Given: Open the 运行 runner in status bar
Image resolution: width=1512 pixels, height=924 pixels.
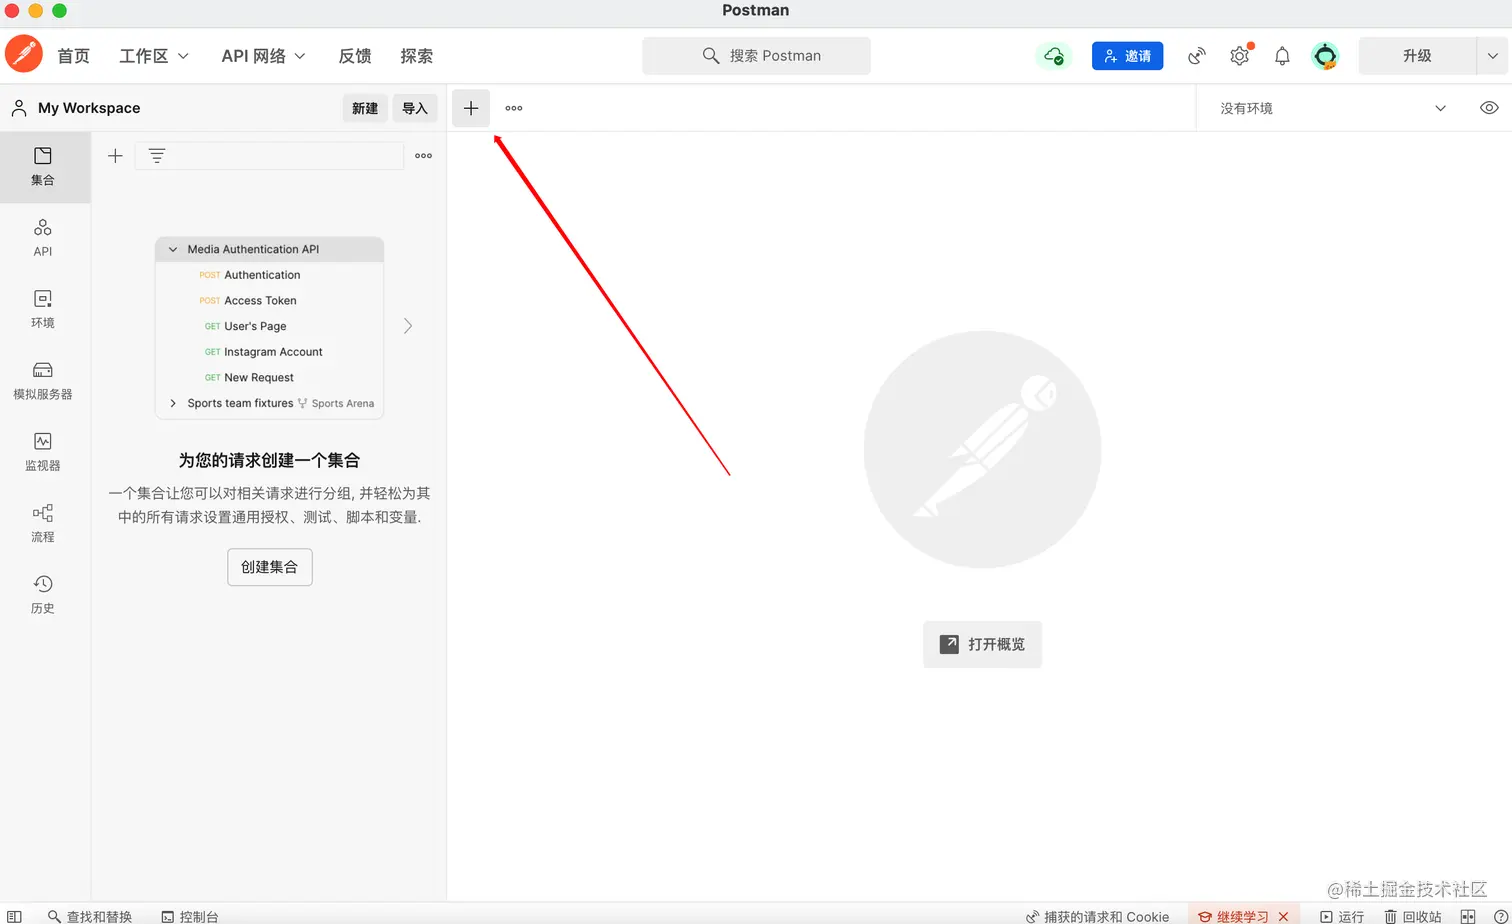Looking at the screenshot, I should (x=1342, y=916).
